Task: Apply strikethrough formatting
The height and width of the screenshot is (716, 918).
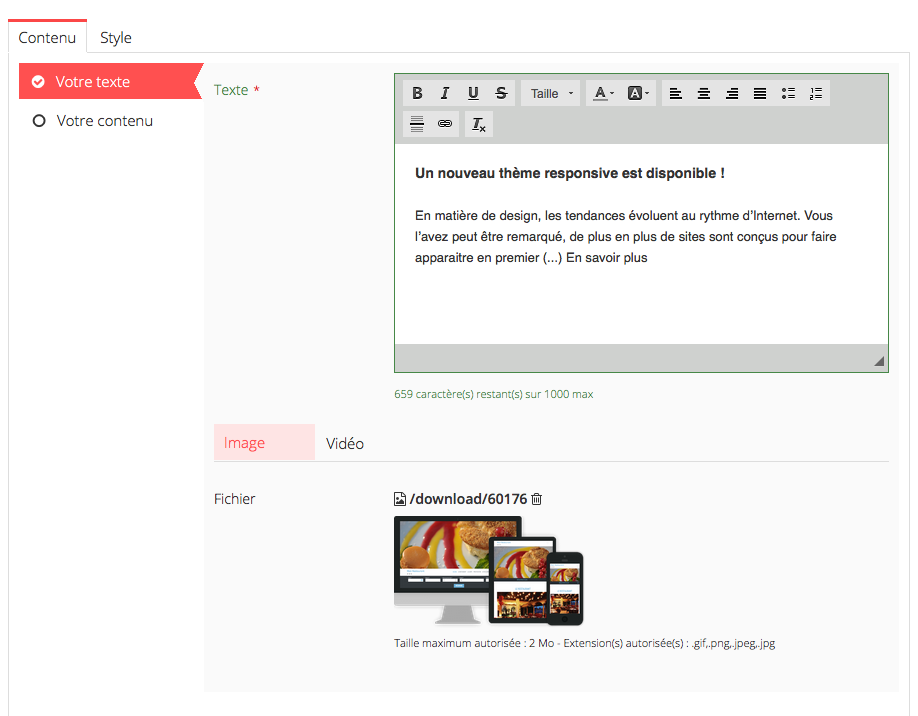Action: (x=501, y=93)
